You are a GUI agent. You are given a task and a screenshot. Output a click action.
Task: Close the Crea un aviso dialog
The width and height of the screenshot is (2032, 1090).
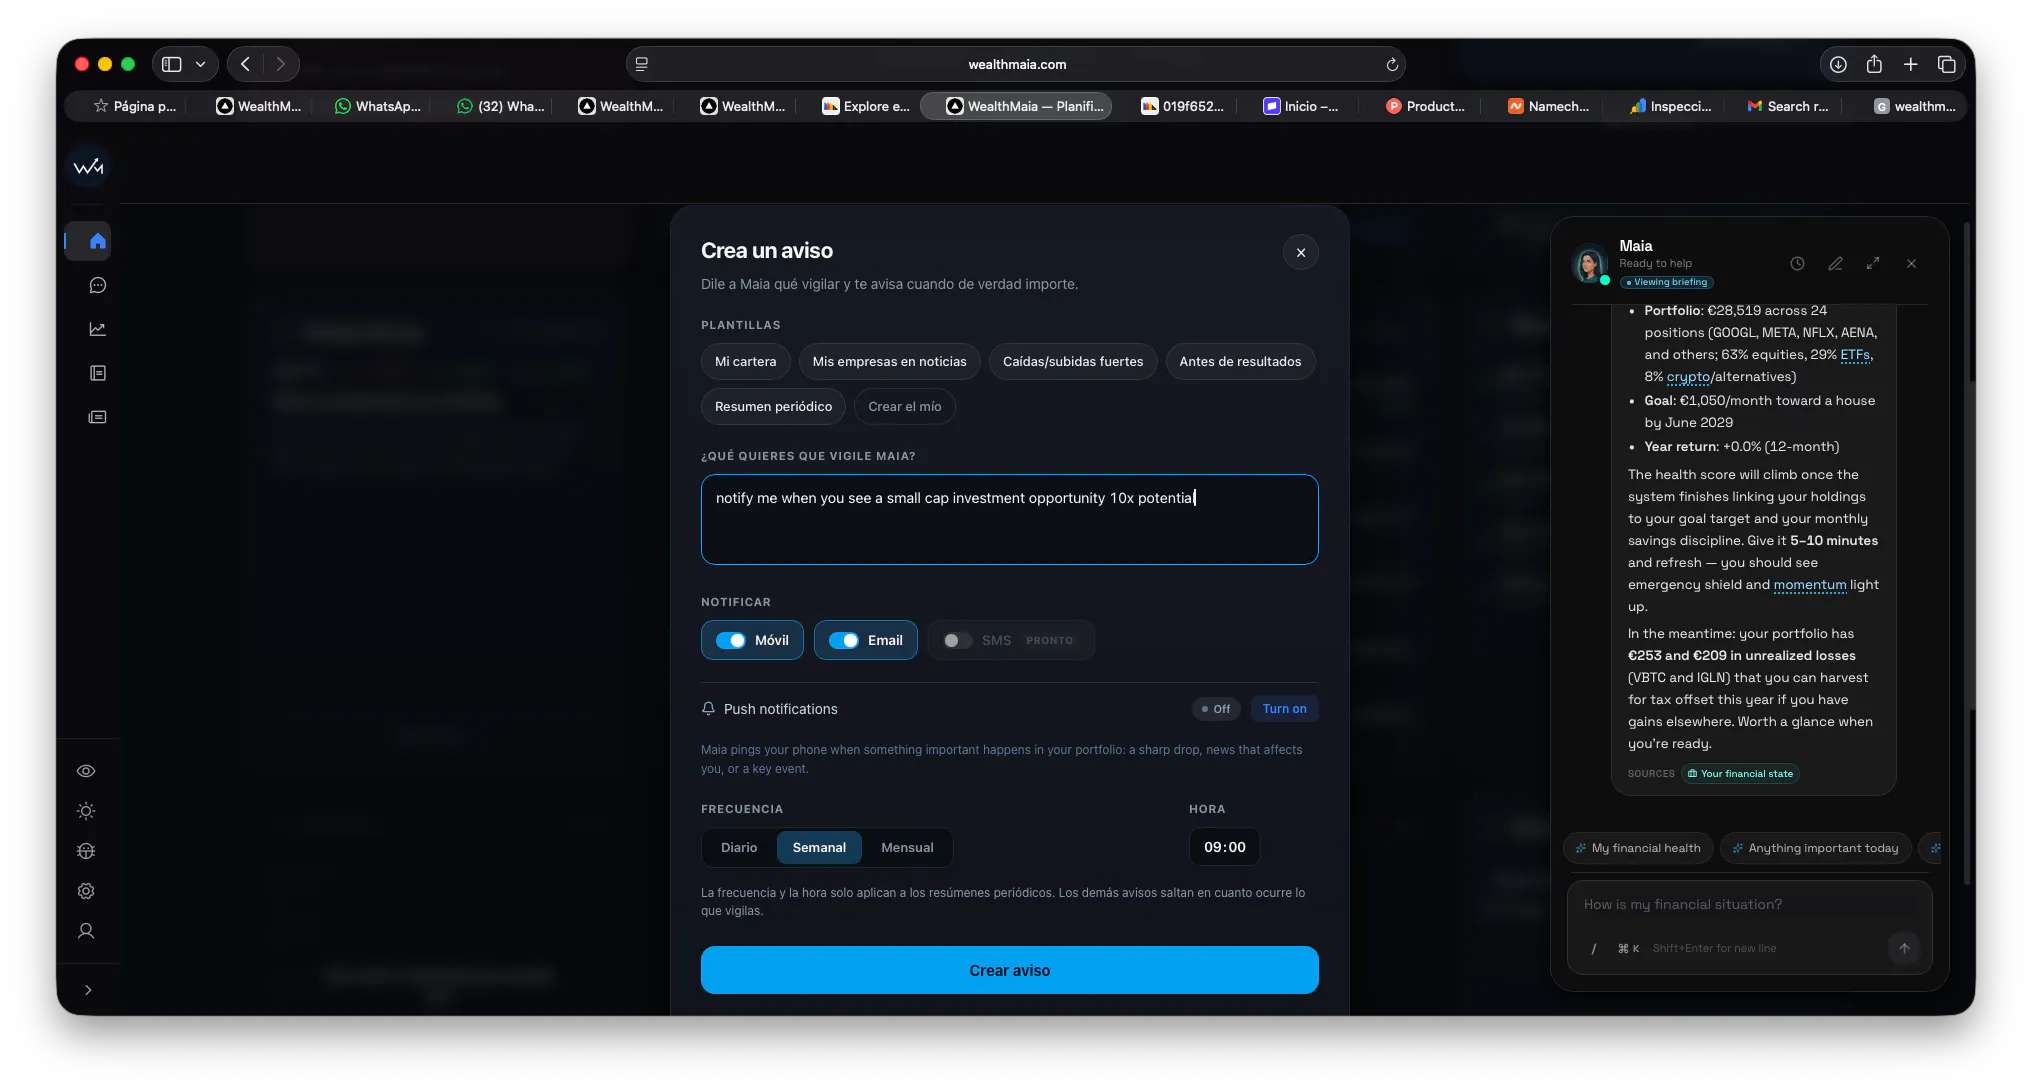click(1300, 253)
